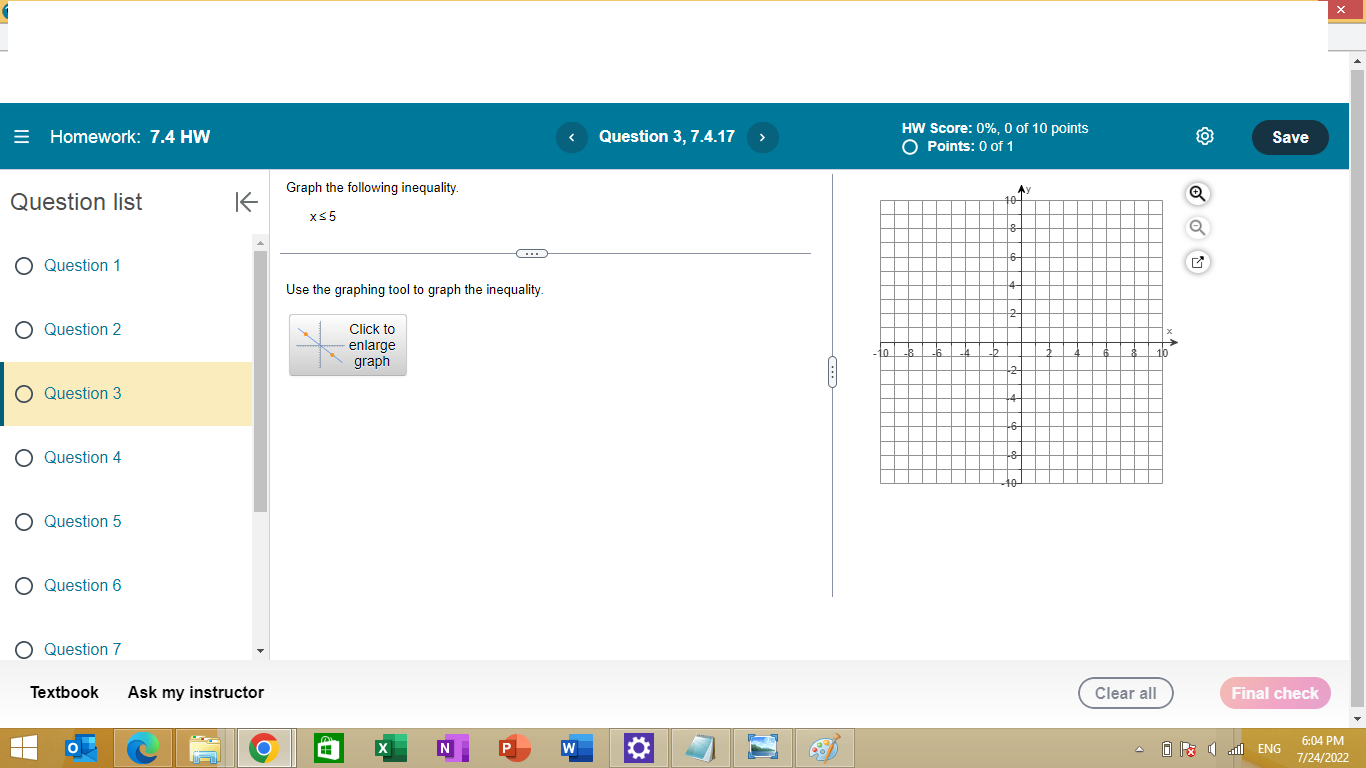Go to the previous question with the left arrow

coord(572,137)
